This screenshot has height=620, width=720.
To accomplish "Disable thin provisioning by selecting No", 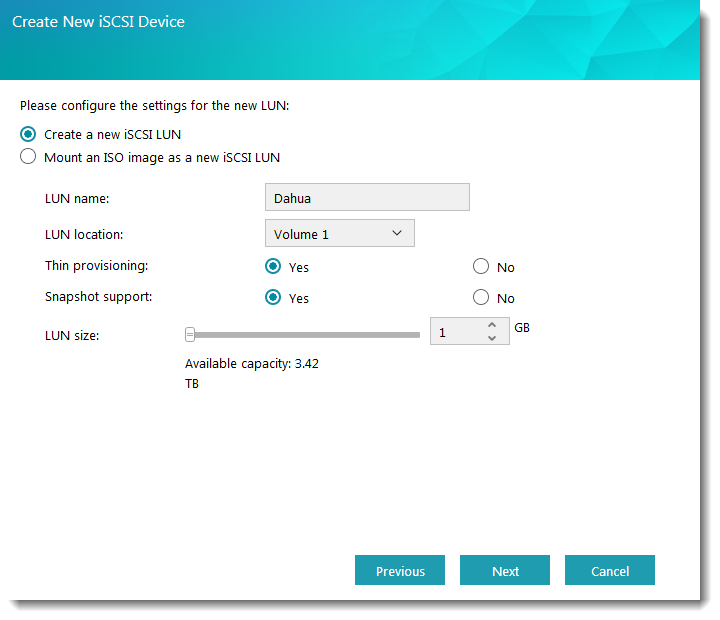I will coord(481,267).
